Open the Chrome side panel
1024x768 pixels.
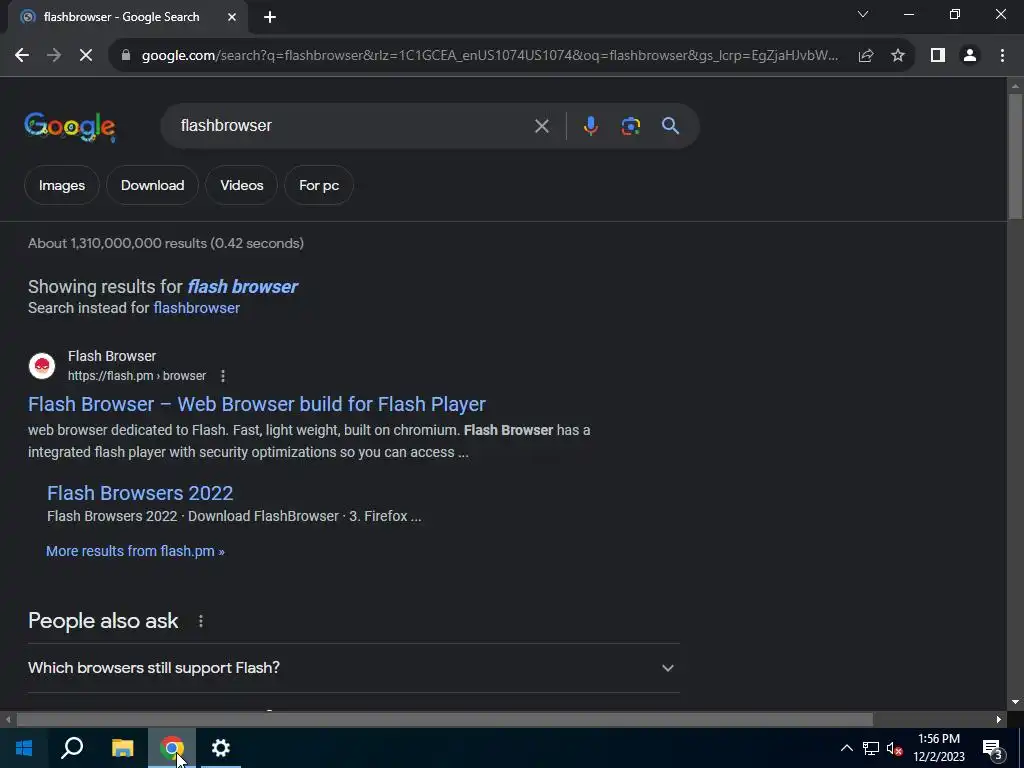(938, 56)
